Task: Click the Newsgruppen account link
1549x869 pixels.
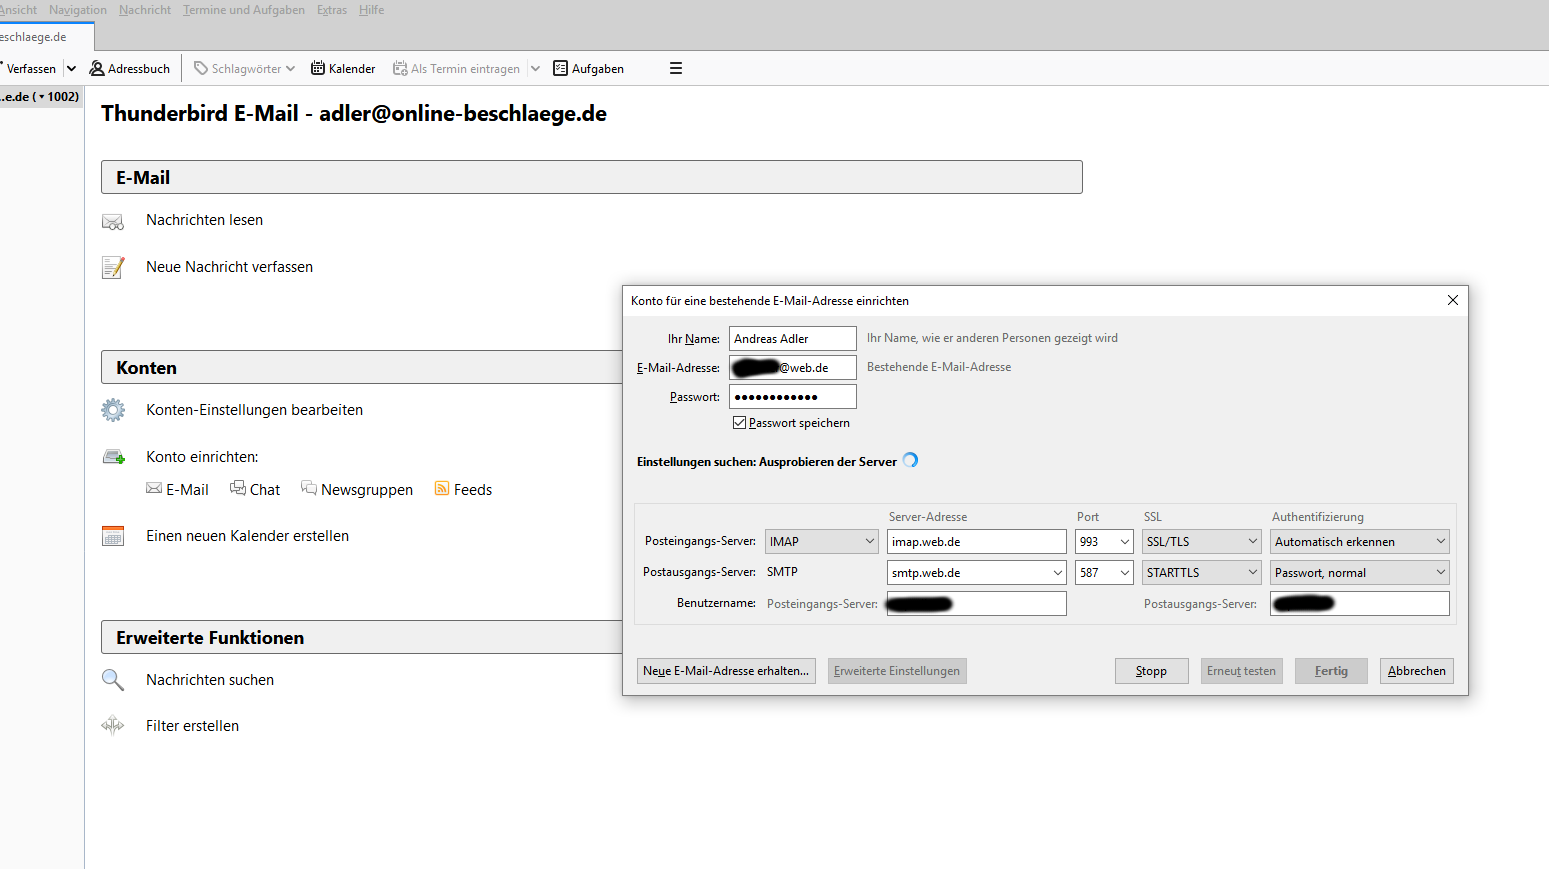Action: [x=367, y=490]
